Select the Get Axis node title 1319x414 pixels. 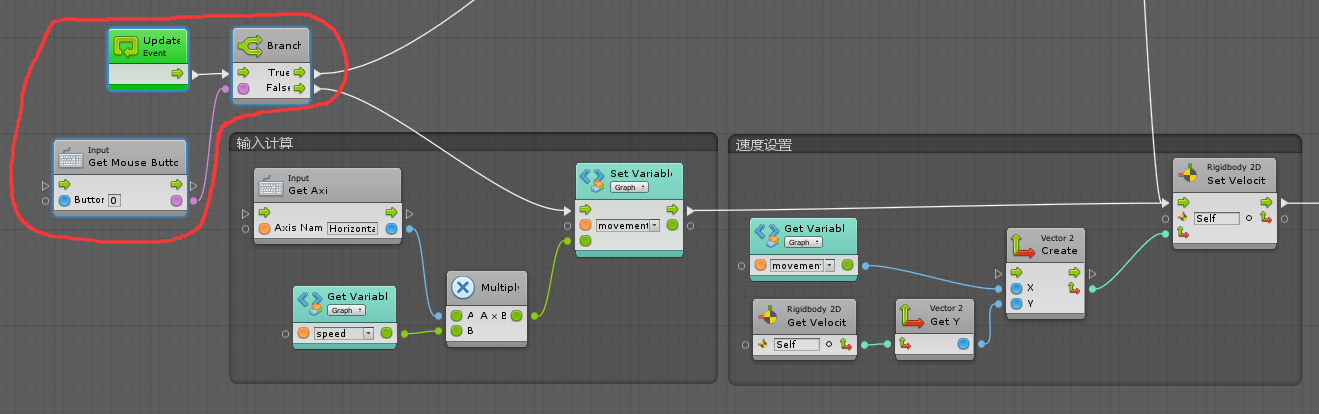click(308, 190)
